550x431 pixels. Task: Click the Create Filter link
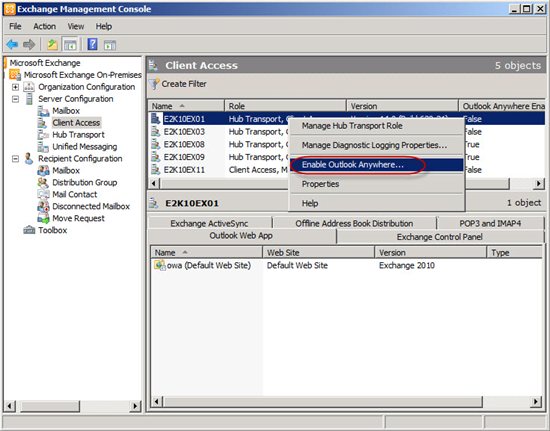[x=184, y=84]
